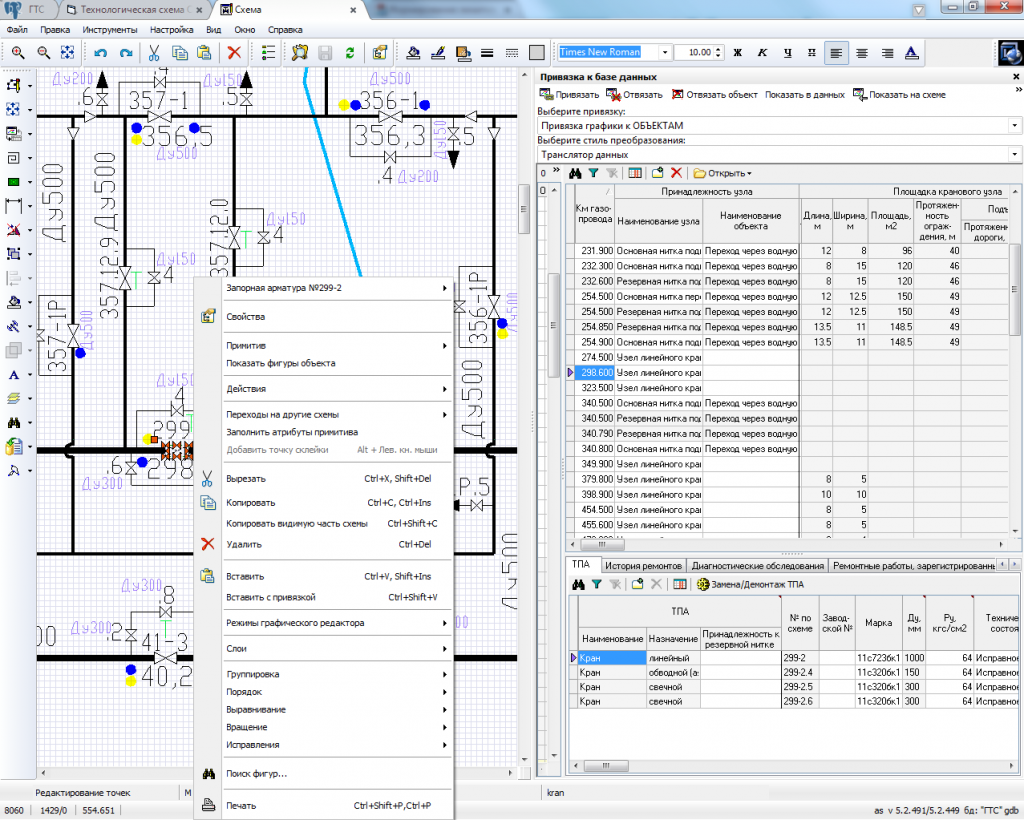Screen dimensions: 1024x820
Task: Toggle underline Ч formatting
Action: [x=788, y=53]
